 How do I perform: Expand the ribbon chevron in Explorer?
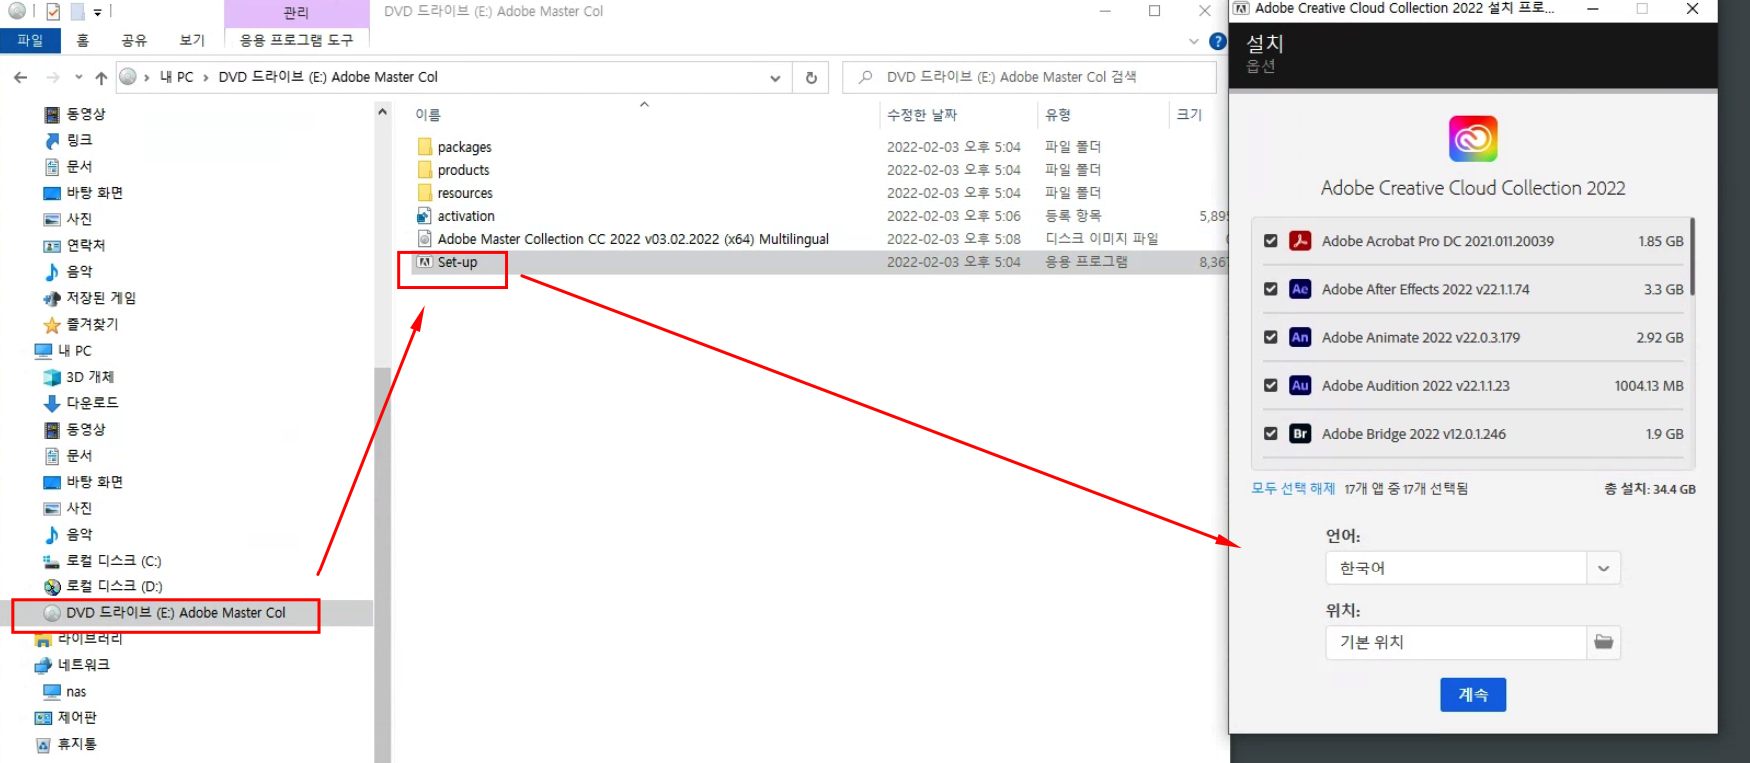(1193, 41)
